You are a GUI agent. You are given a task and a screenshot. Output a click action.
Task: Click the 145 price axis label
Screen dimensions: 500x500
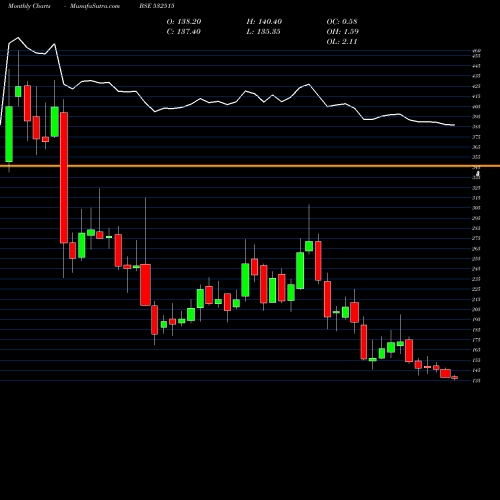click(476, 370)
